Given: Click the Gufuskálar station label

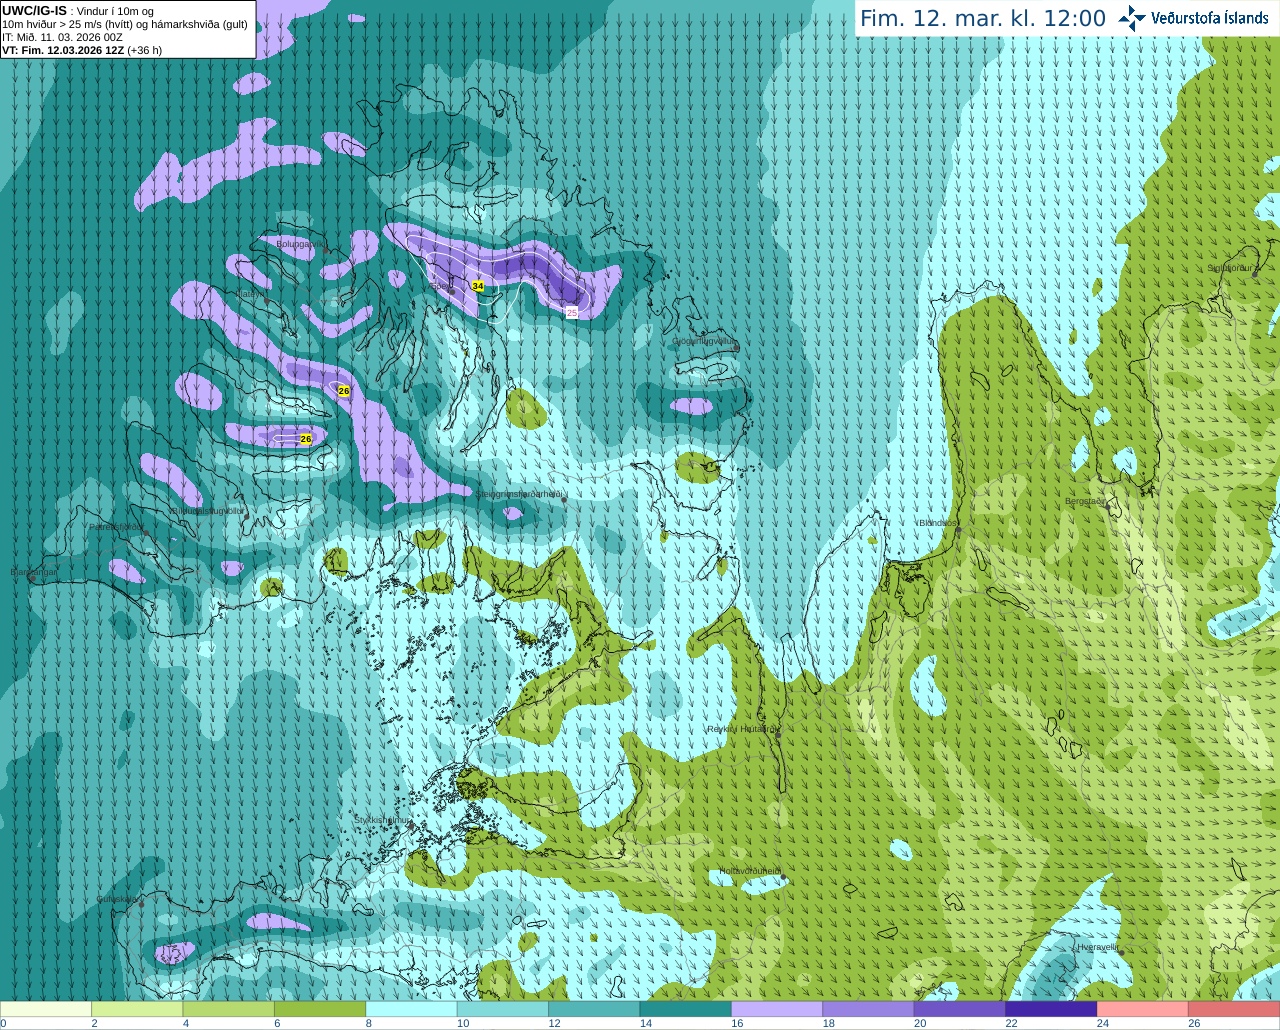Looking at the screenshot, I should click(118, 899).
